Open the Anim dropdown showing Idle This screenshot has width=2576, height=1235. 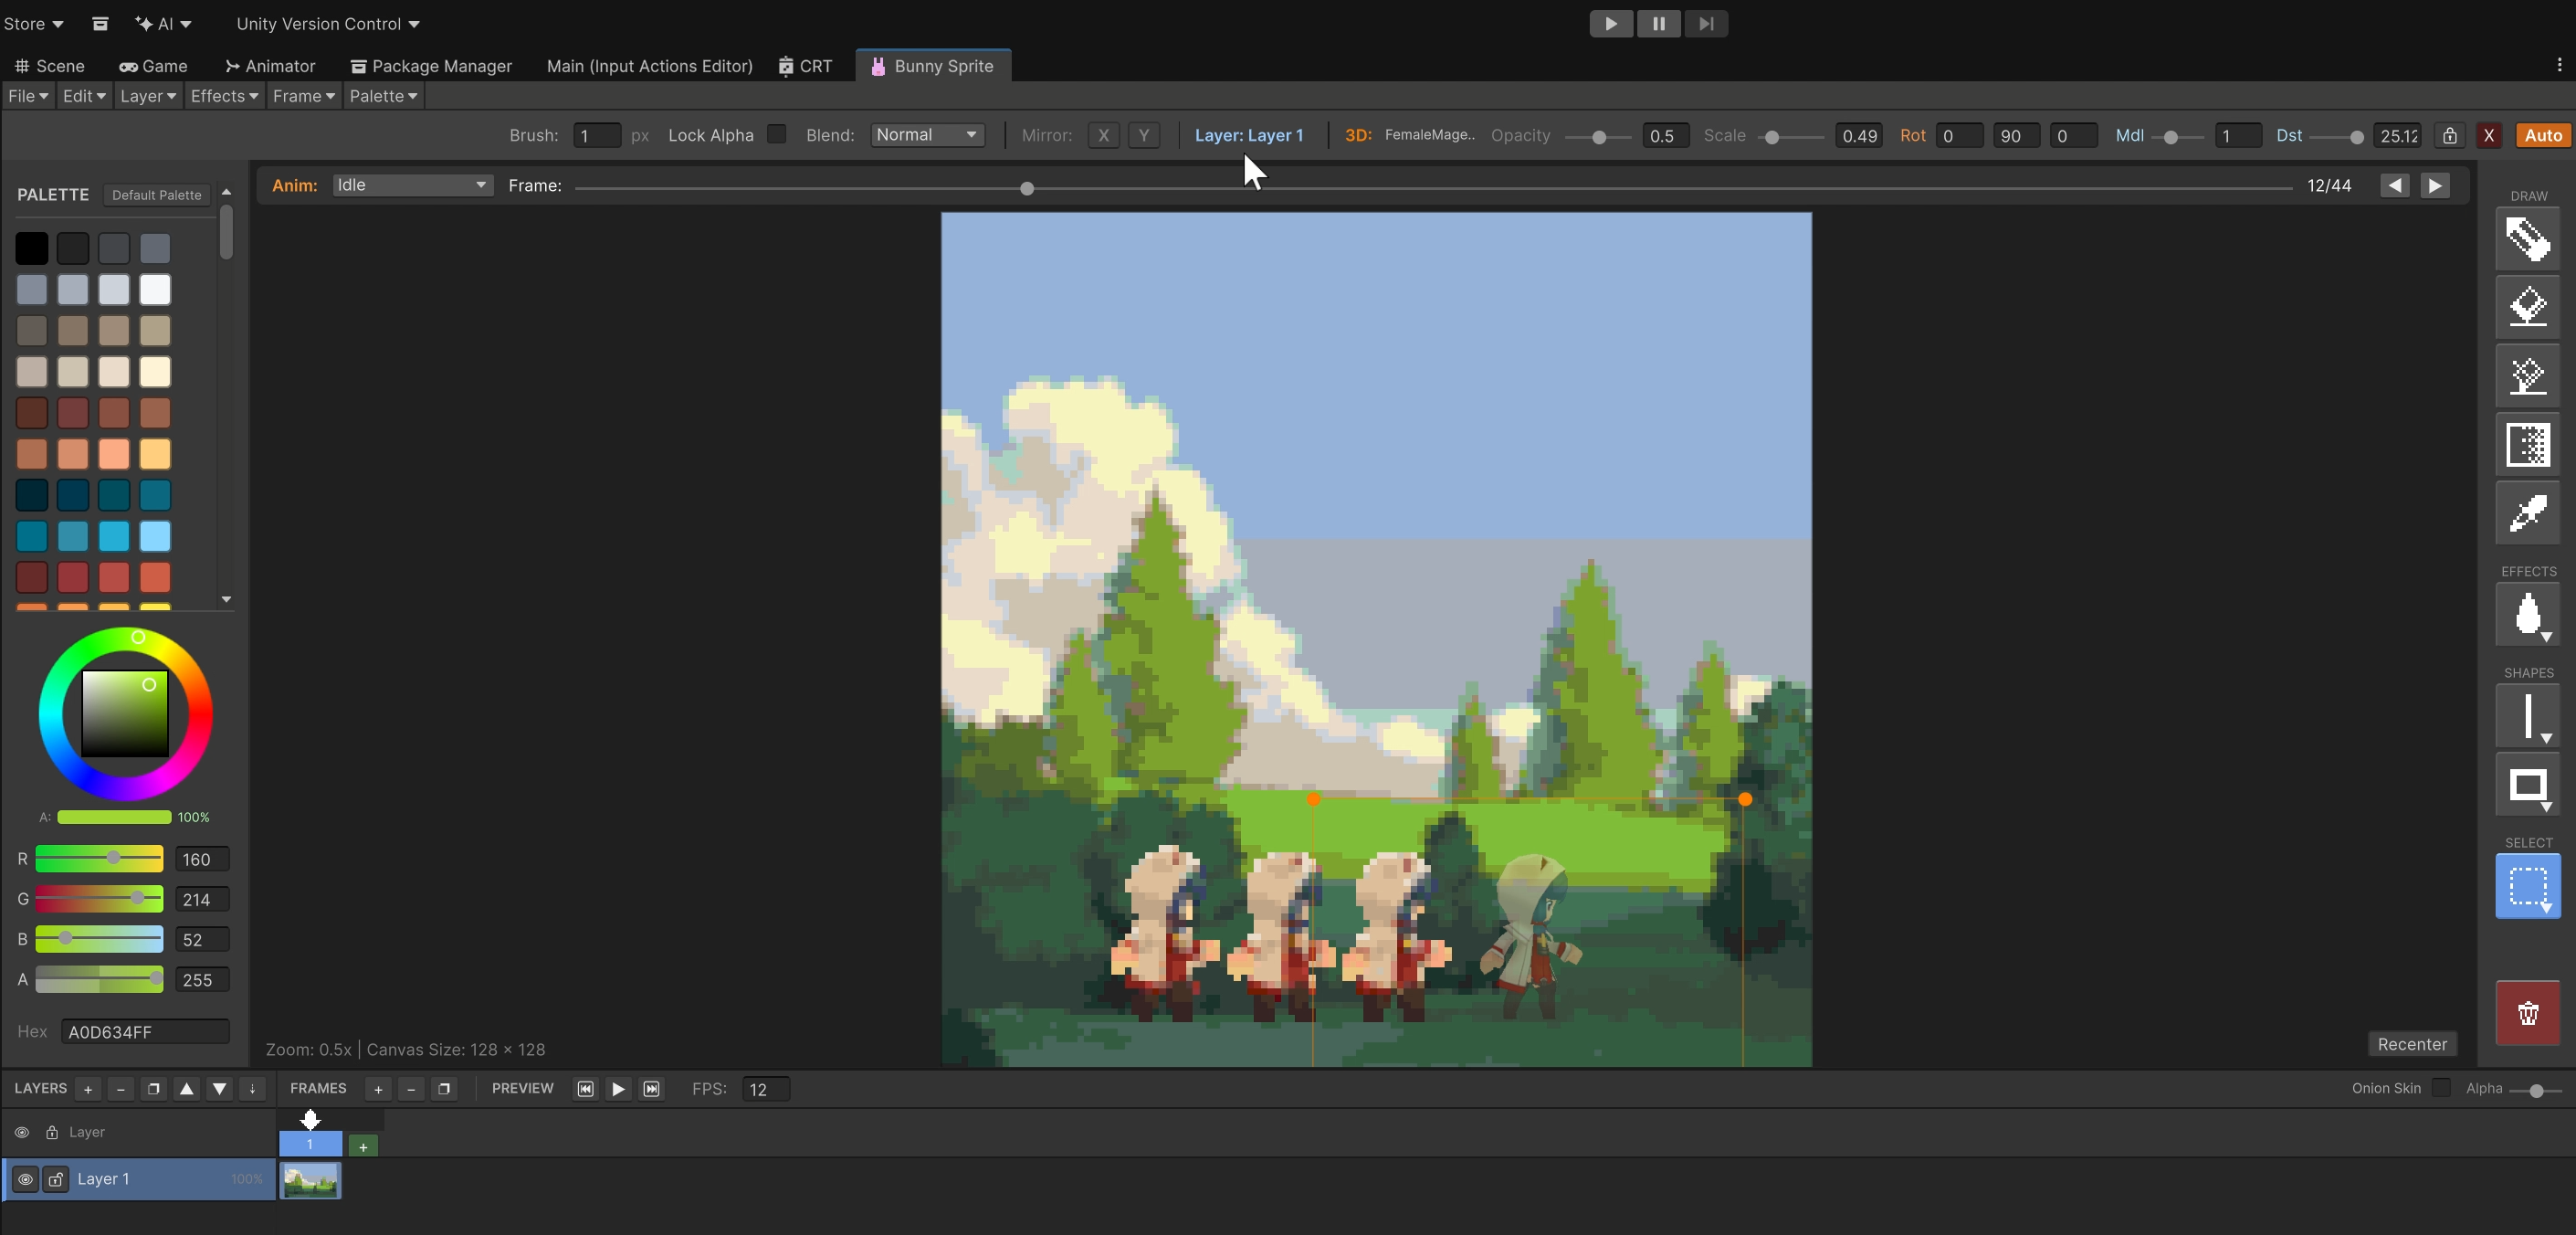pos(412,185)
